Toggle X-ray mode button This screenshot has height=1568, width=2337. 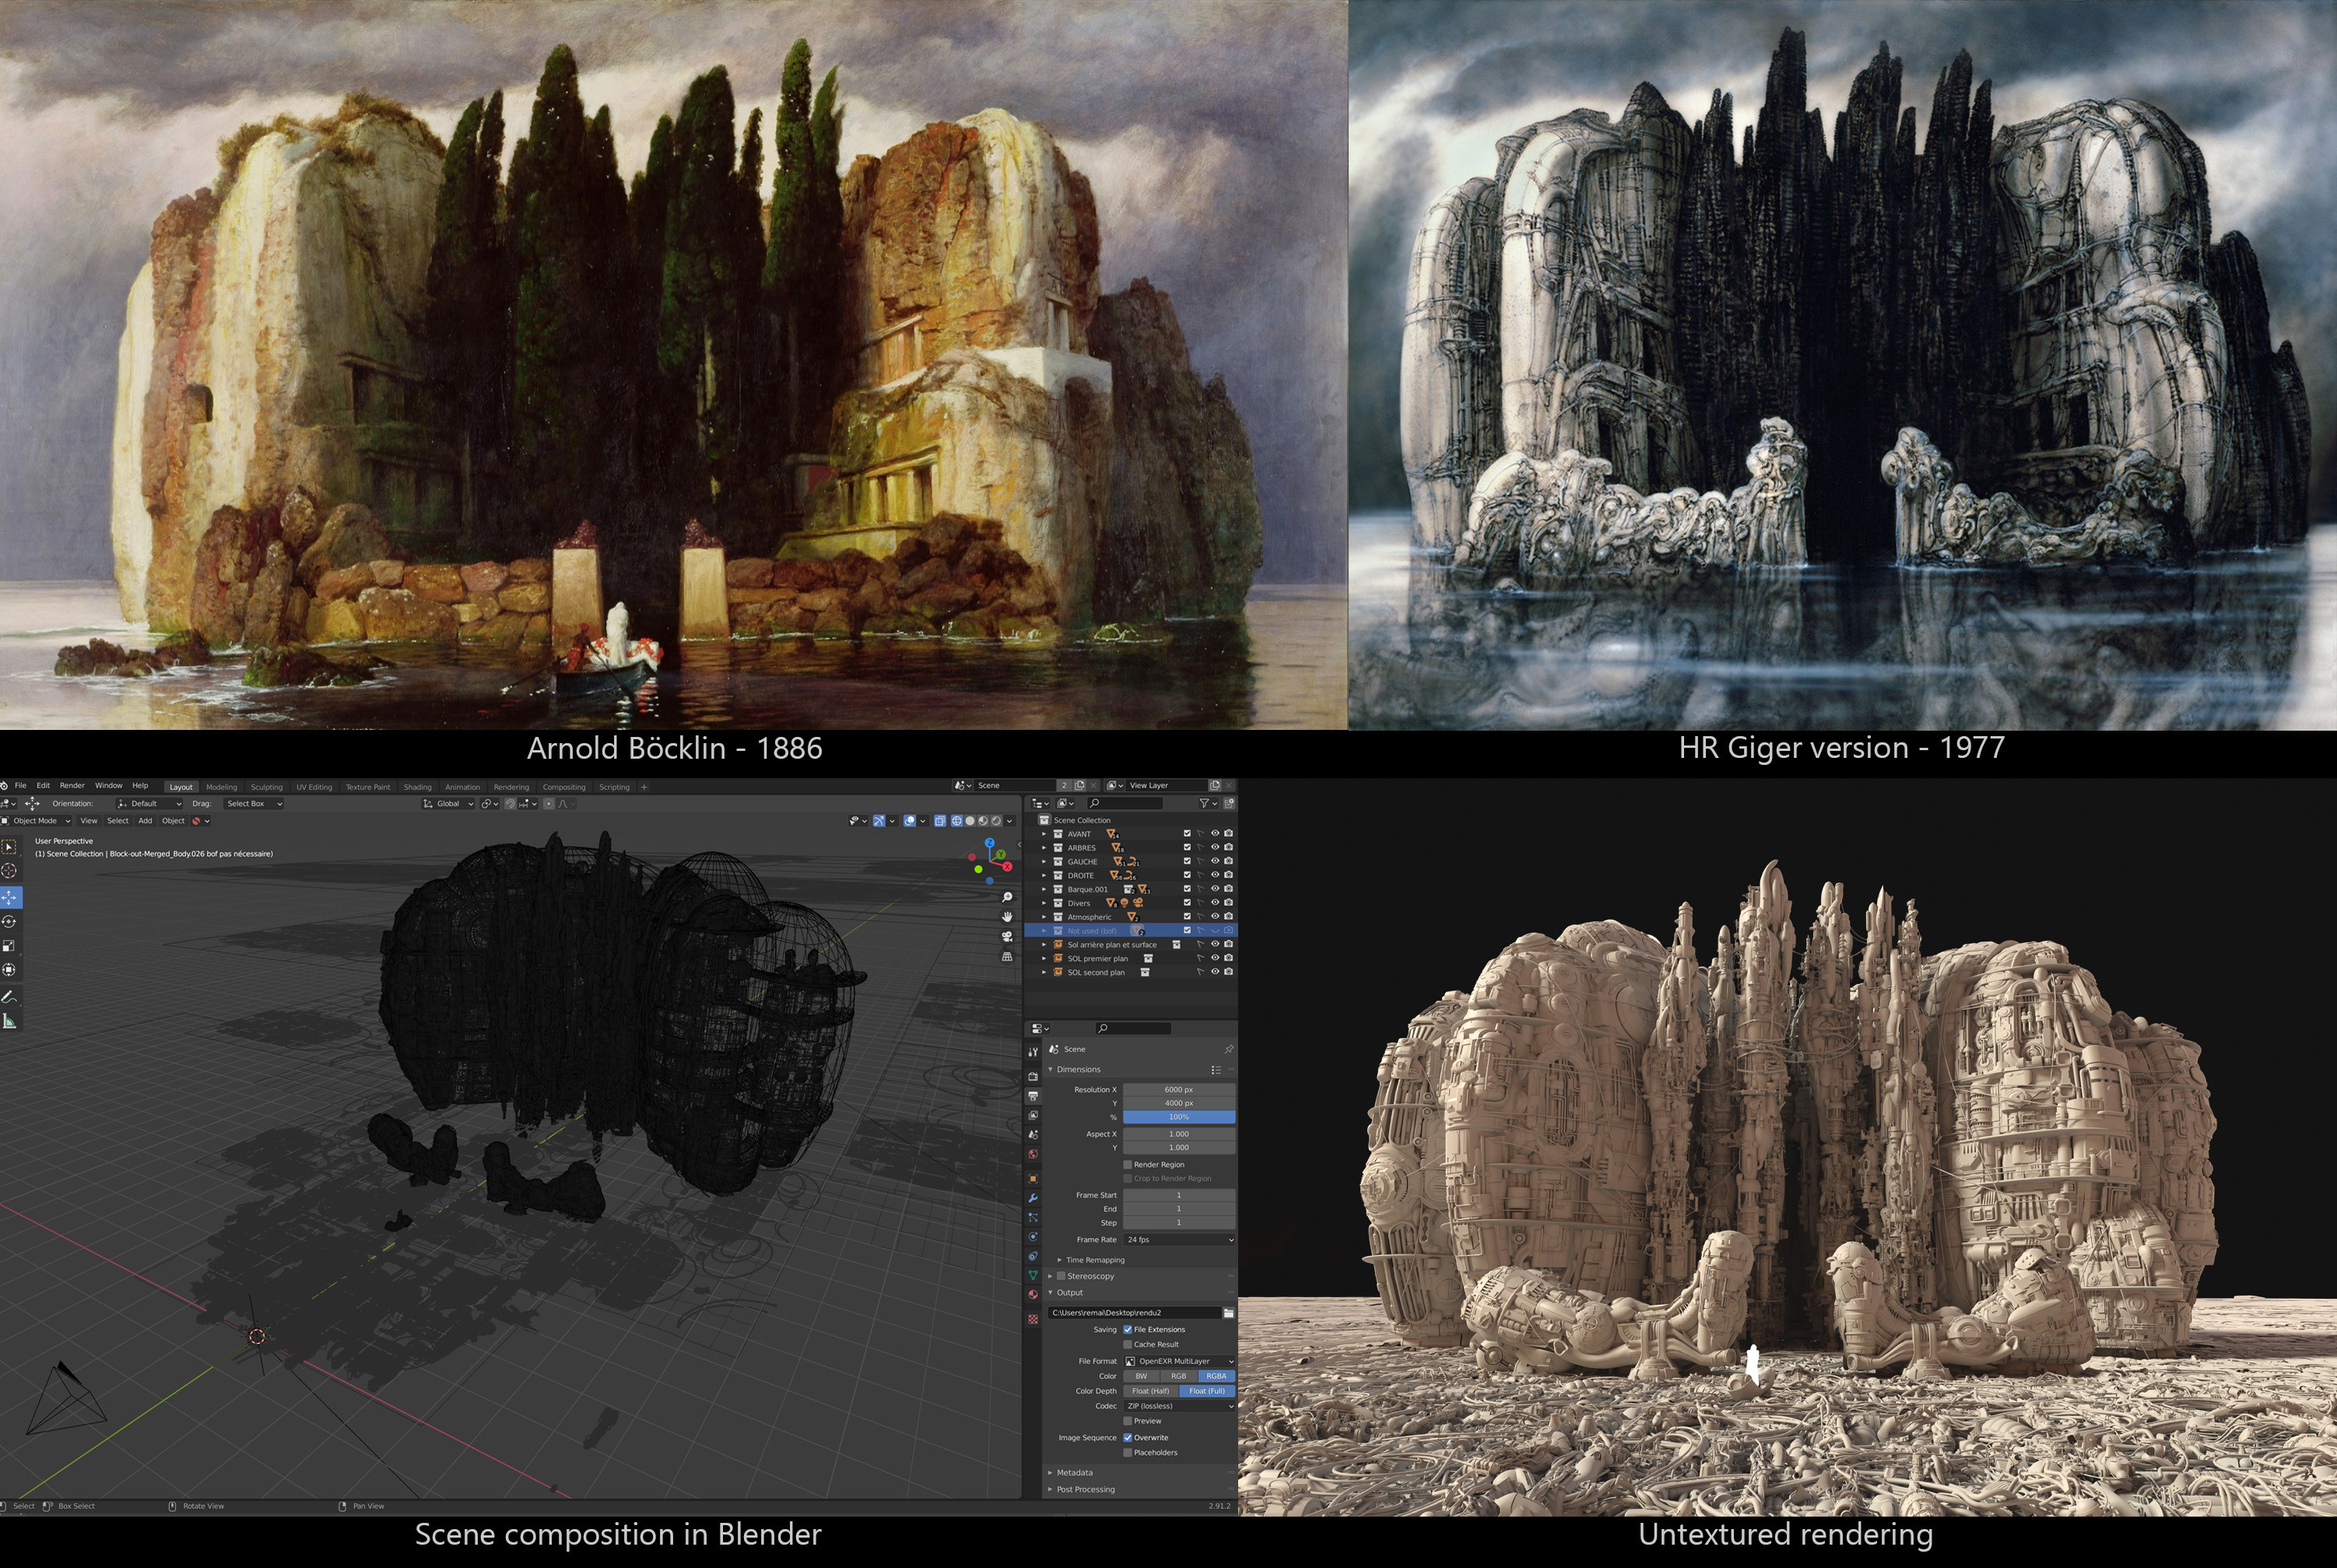tap(940, 821)
